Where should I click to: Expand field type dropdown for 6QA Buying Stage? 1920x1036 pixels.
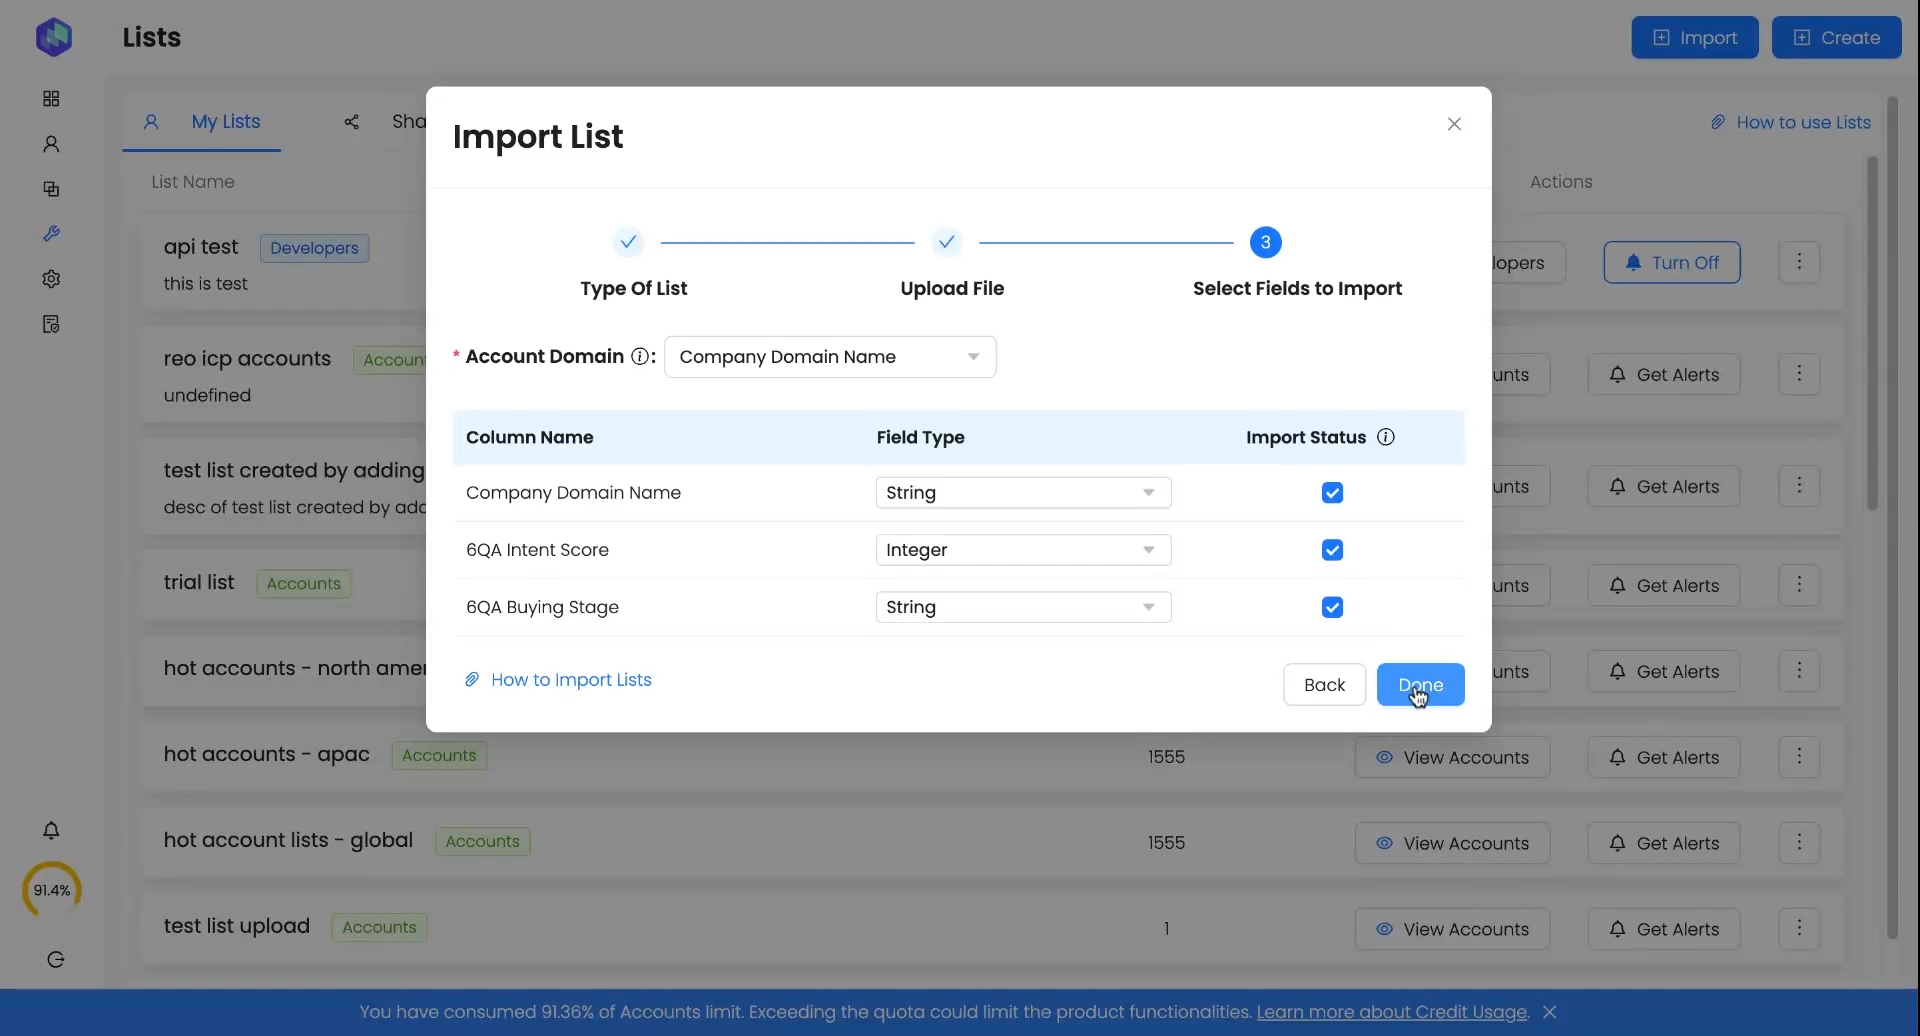1023,607
